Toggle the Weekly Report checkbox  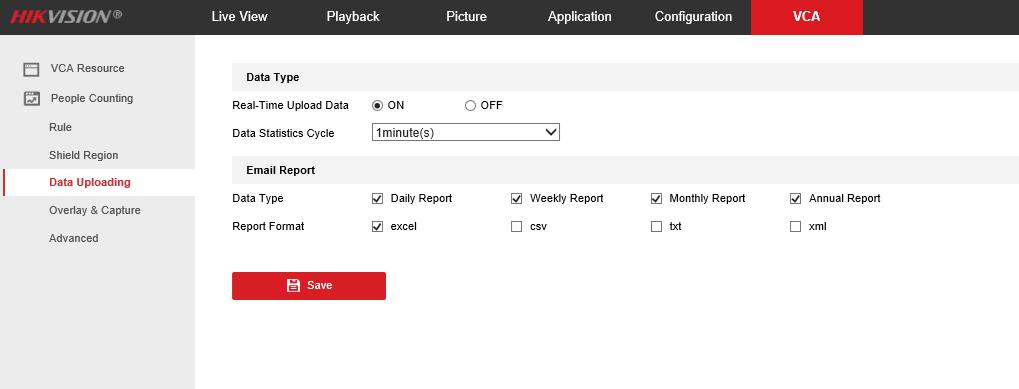(x=517, y=199)
